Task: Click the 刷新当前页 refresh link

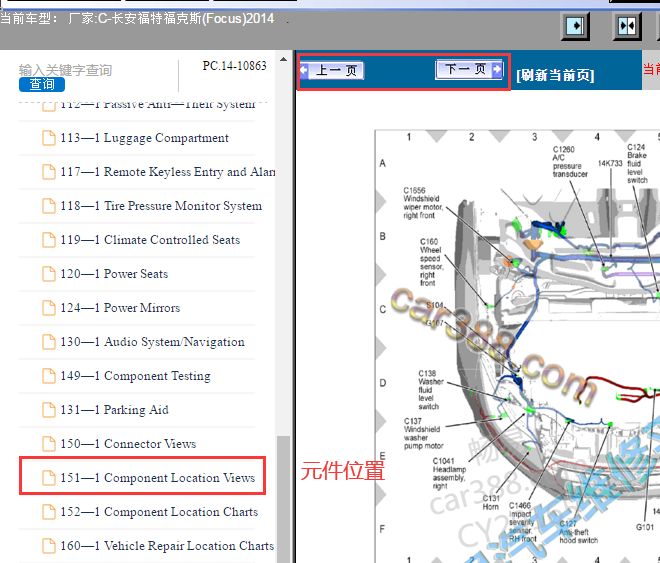Action: (x=555, y=75)
